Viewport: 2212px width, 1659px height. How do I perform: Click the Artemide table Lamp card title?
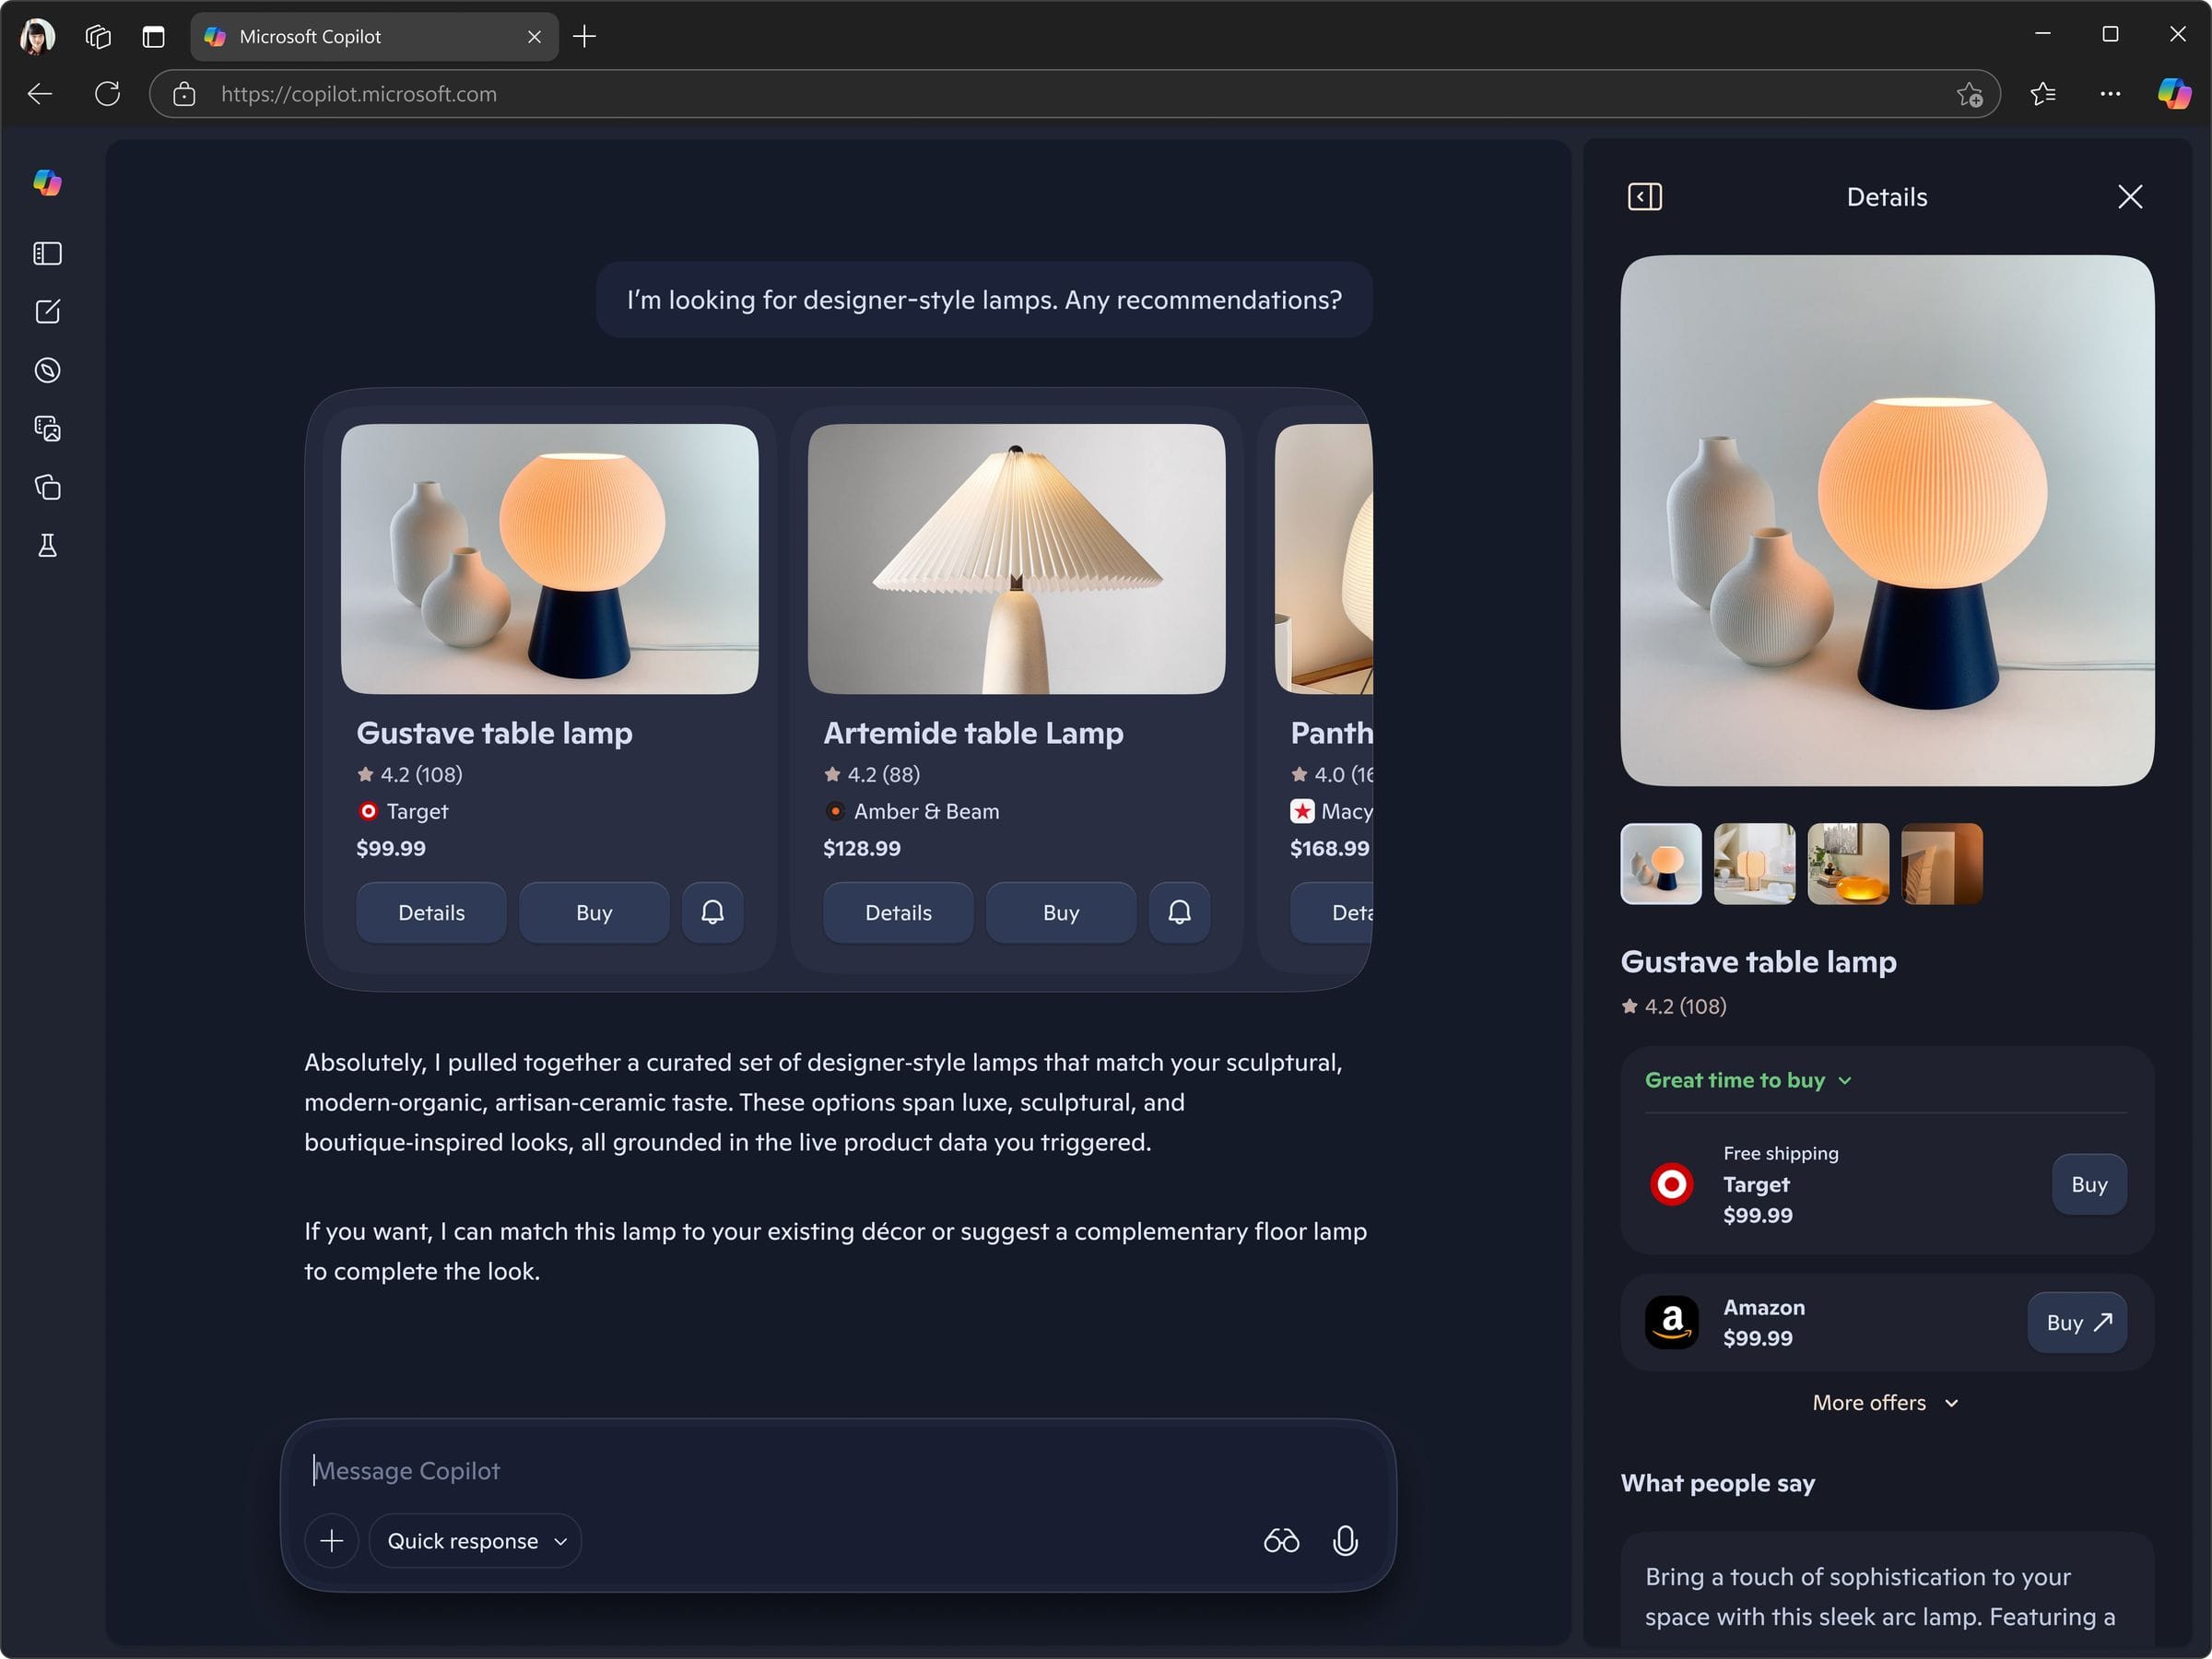[973, 733]
